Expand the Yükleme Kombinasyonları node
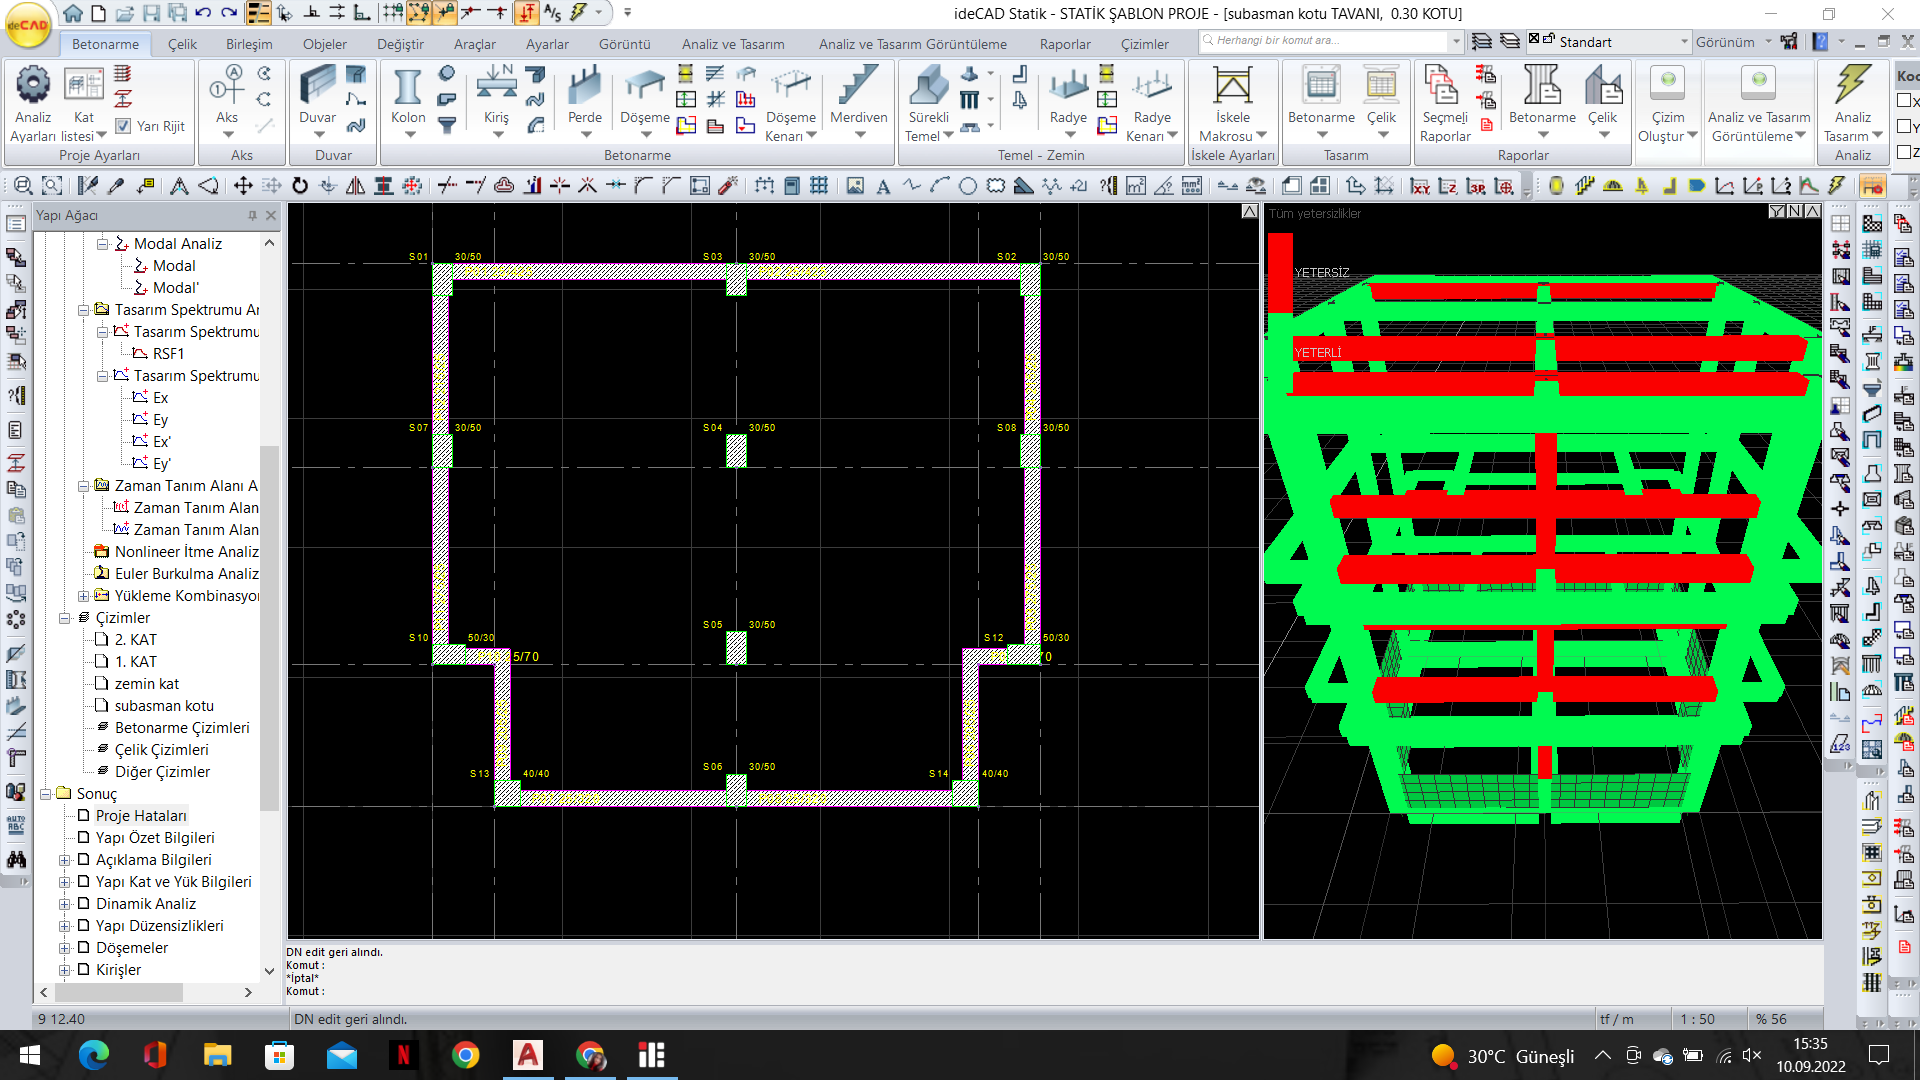 click(84, 596)
